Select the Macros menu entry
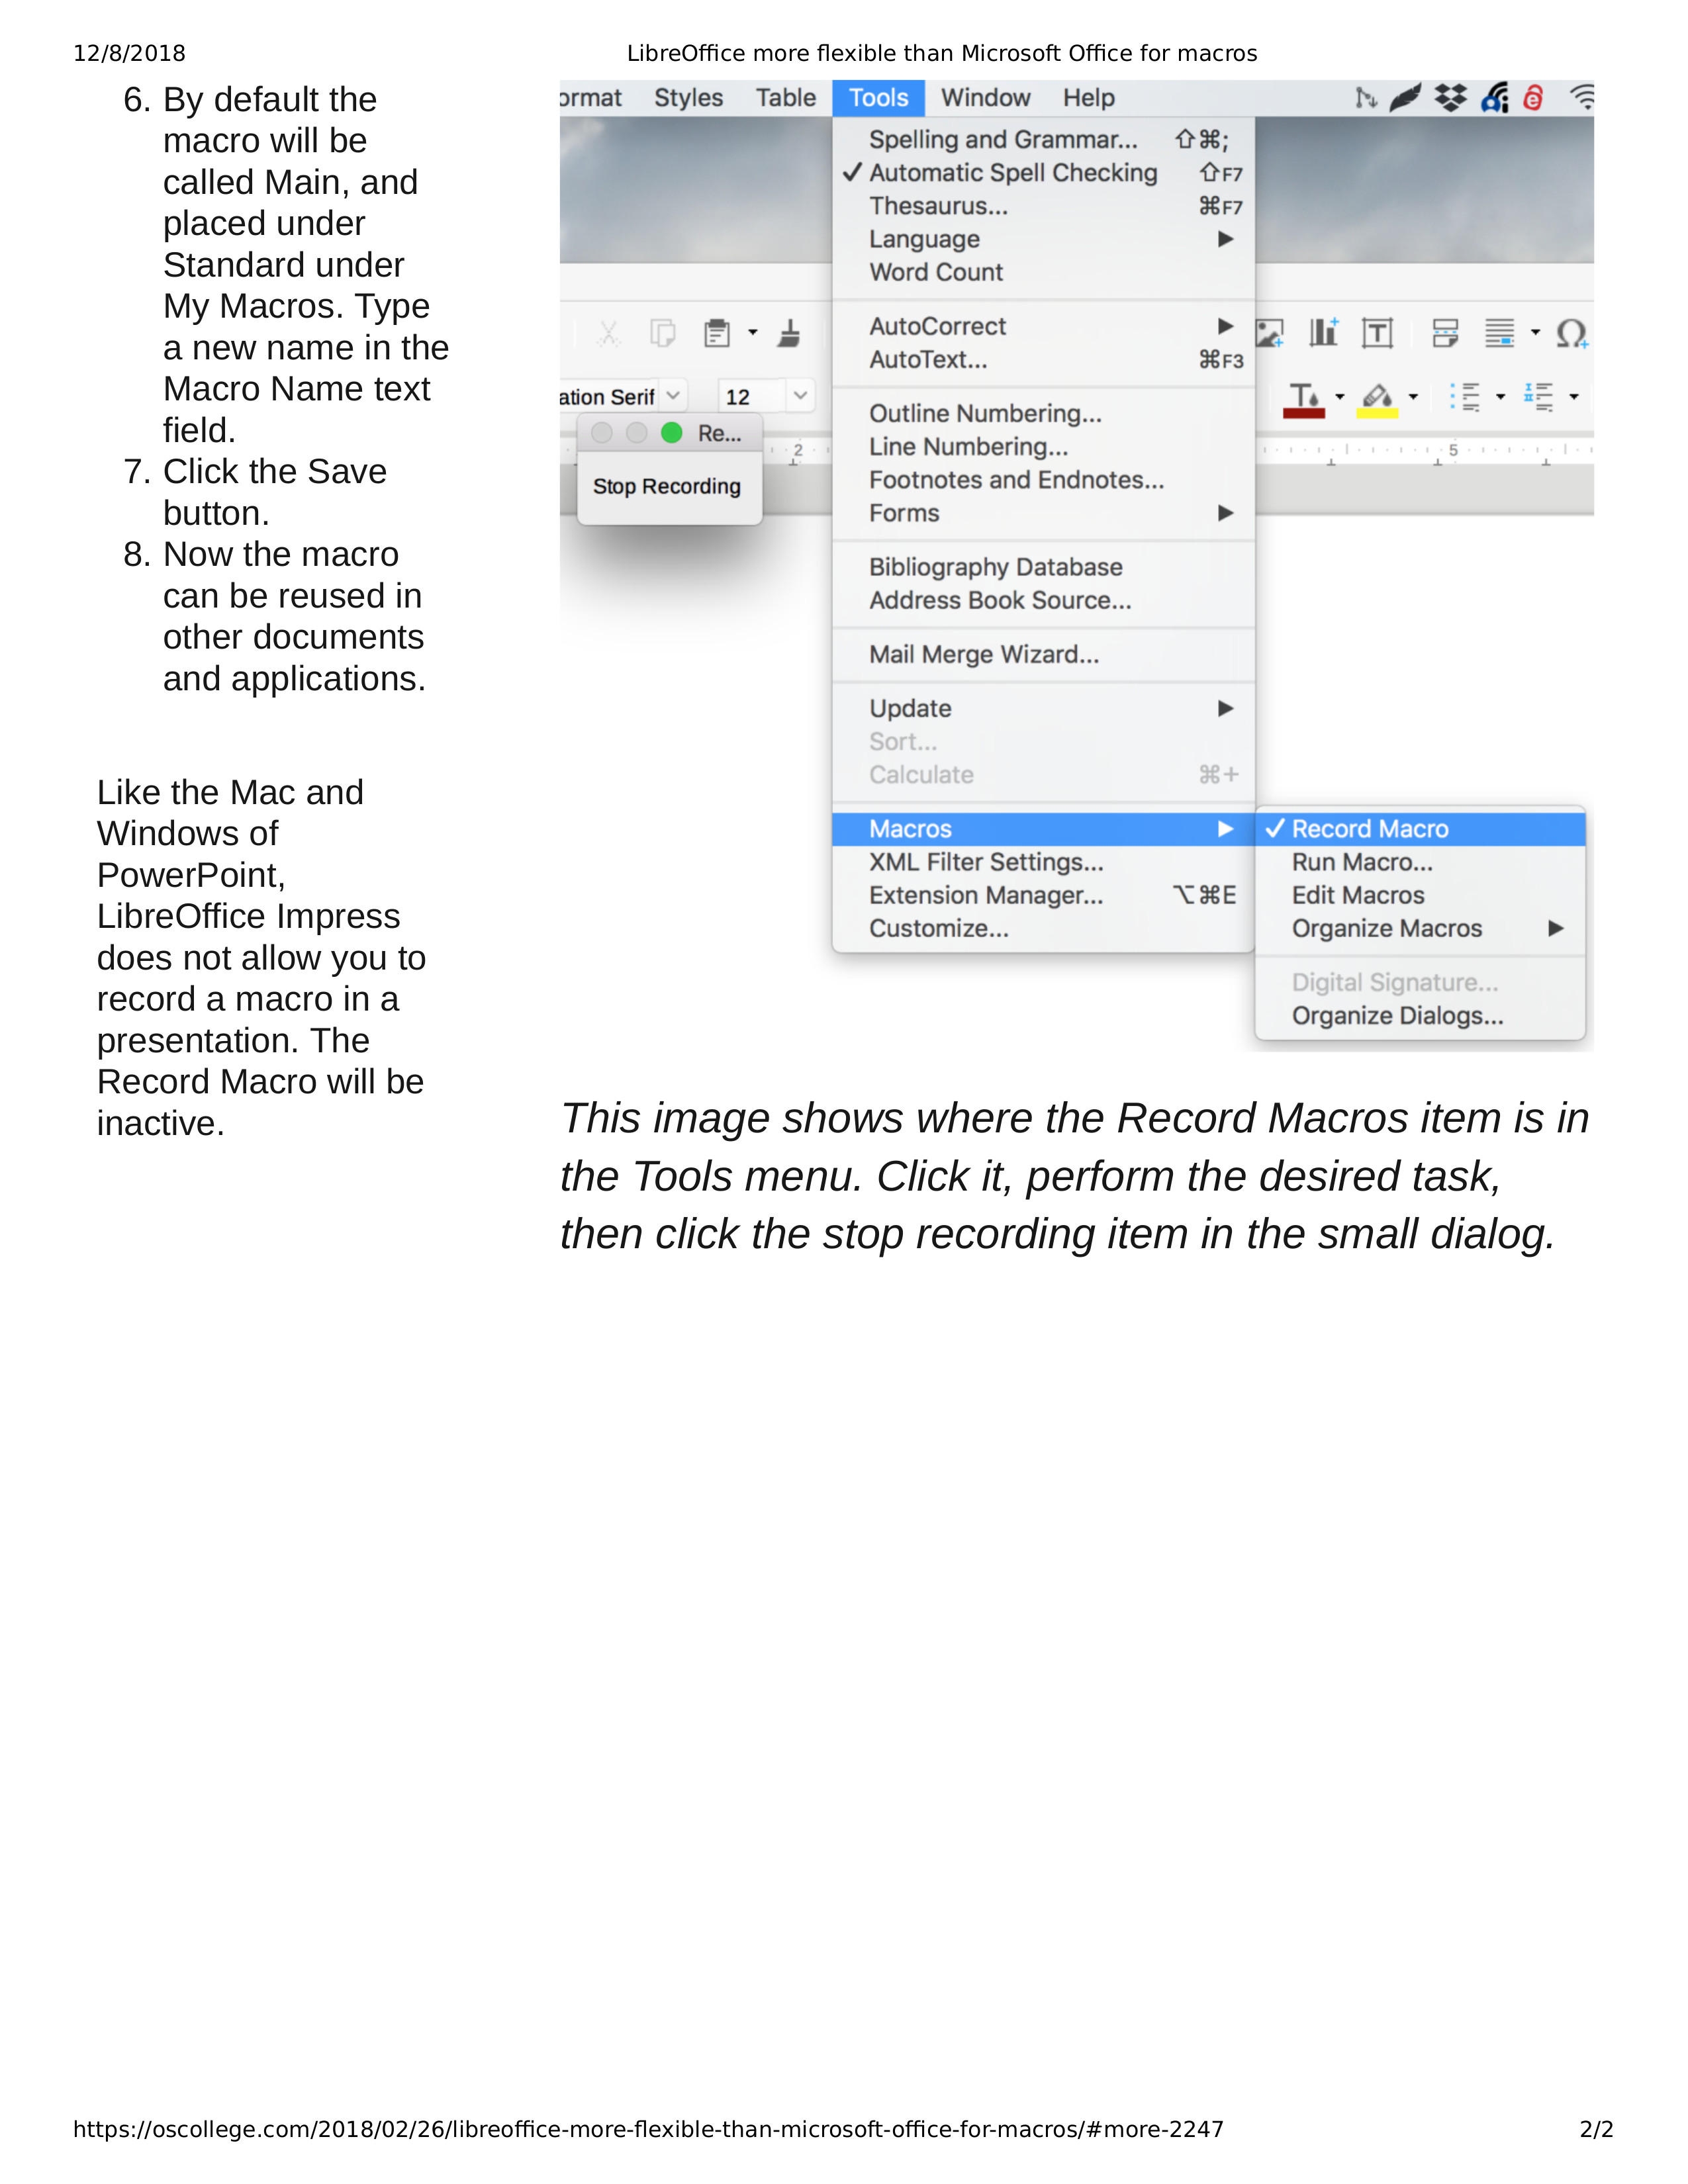Viewport: 1688px width, 2184px height. (1043, 829)
